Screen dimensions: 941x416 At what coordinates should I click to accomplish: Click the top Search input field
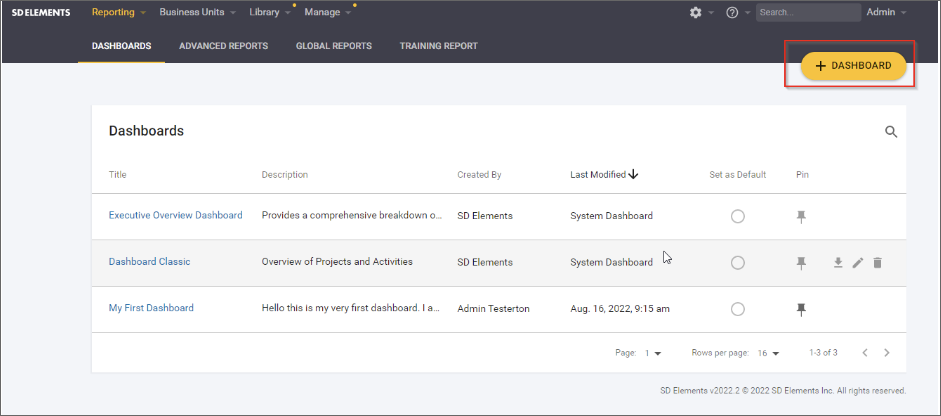[807, 12]
